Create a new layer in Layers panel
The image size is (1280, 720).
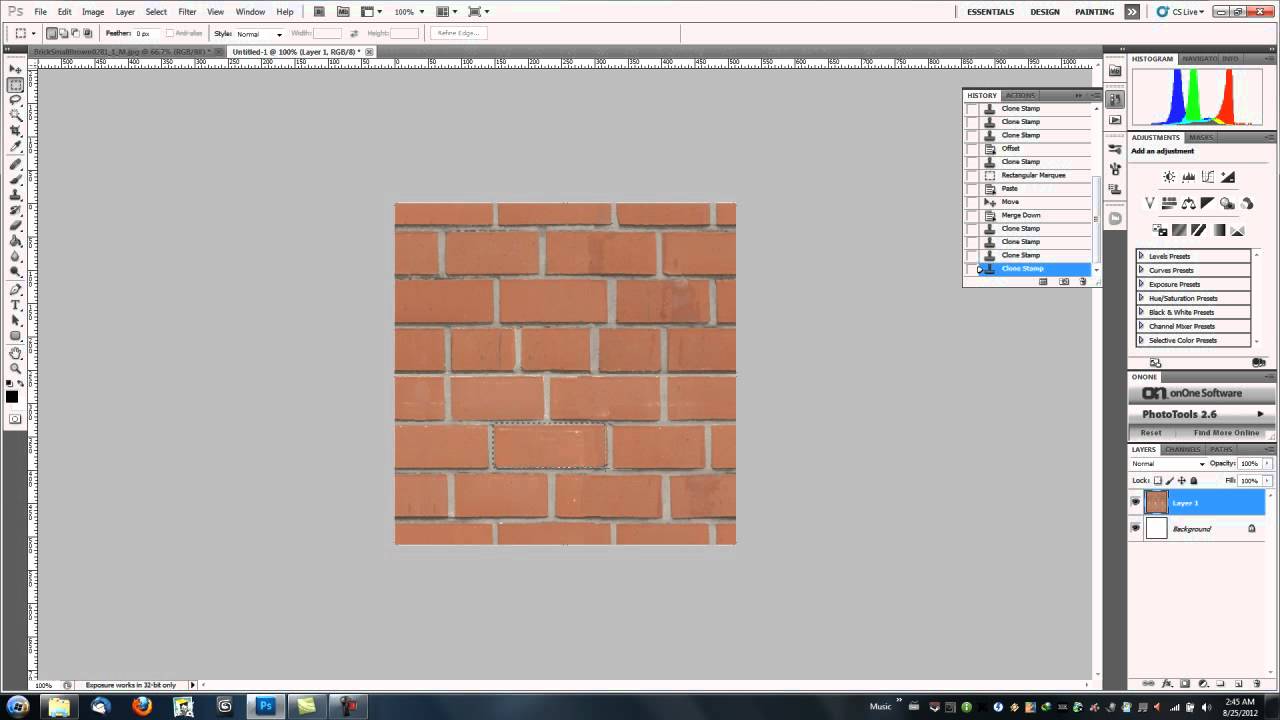point(1238,684)
